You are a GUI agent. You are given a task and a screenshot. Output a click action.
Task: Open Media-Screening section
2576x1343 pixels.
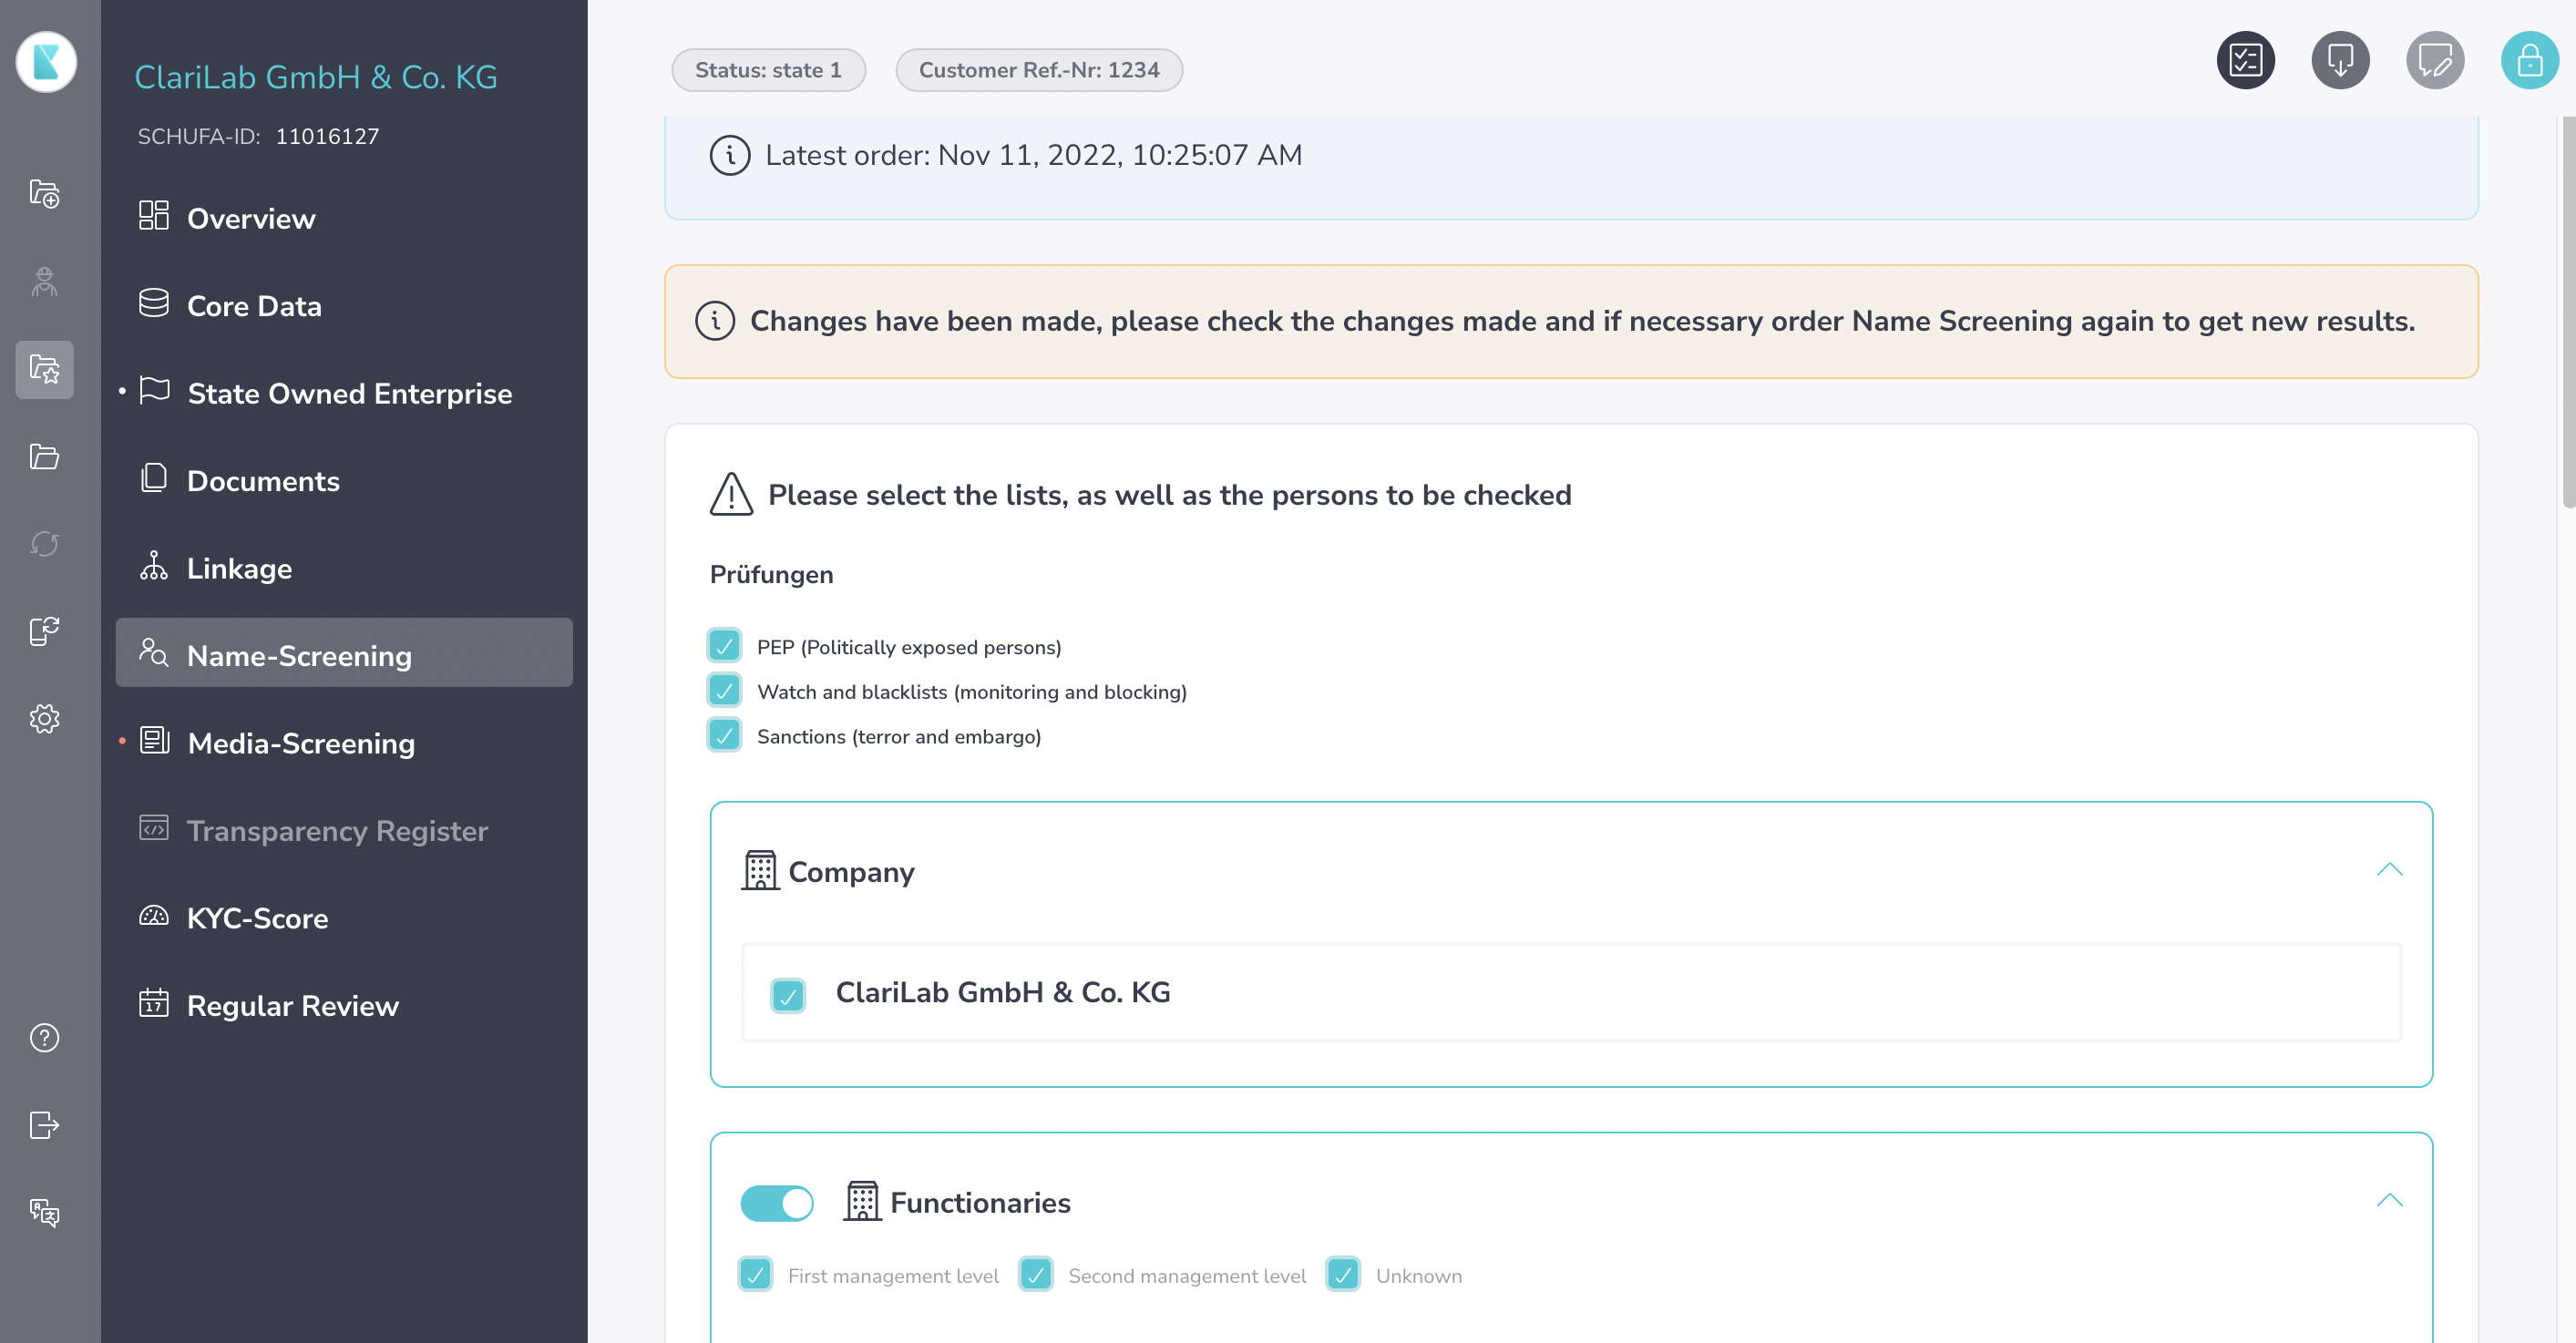tap(344, 743)
